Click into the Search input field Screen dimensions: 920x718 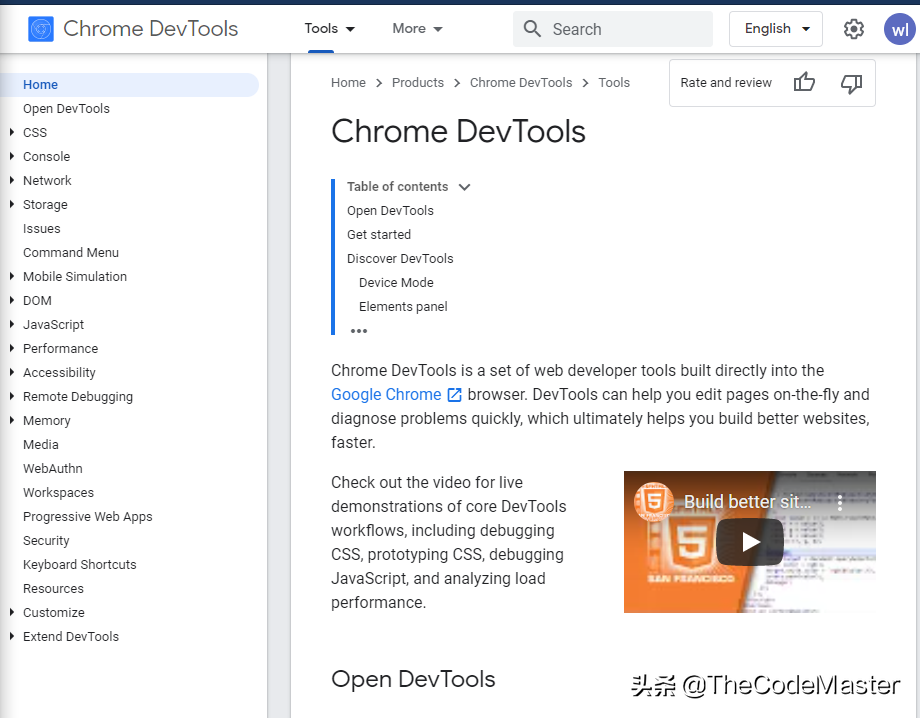tap(613, 29)
